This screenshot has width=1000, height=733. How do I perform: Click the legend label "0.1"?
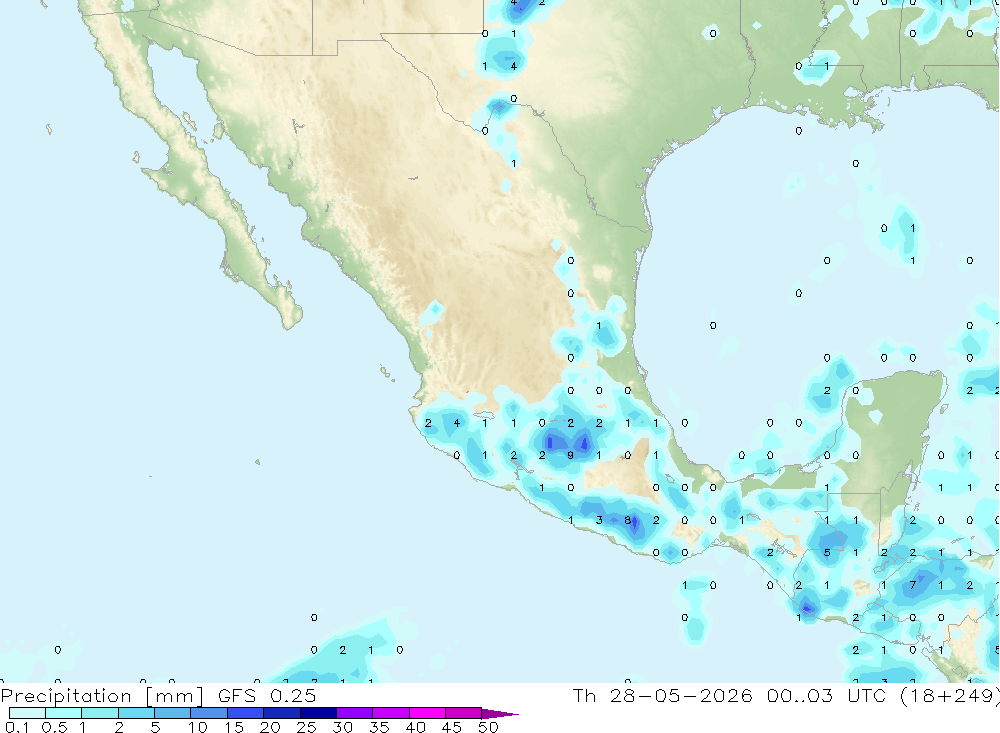coord(17,727)
